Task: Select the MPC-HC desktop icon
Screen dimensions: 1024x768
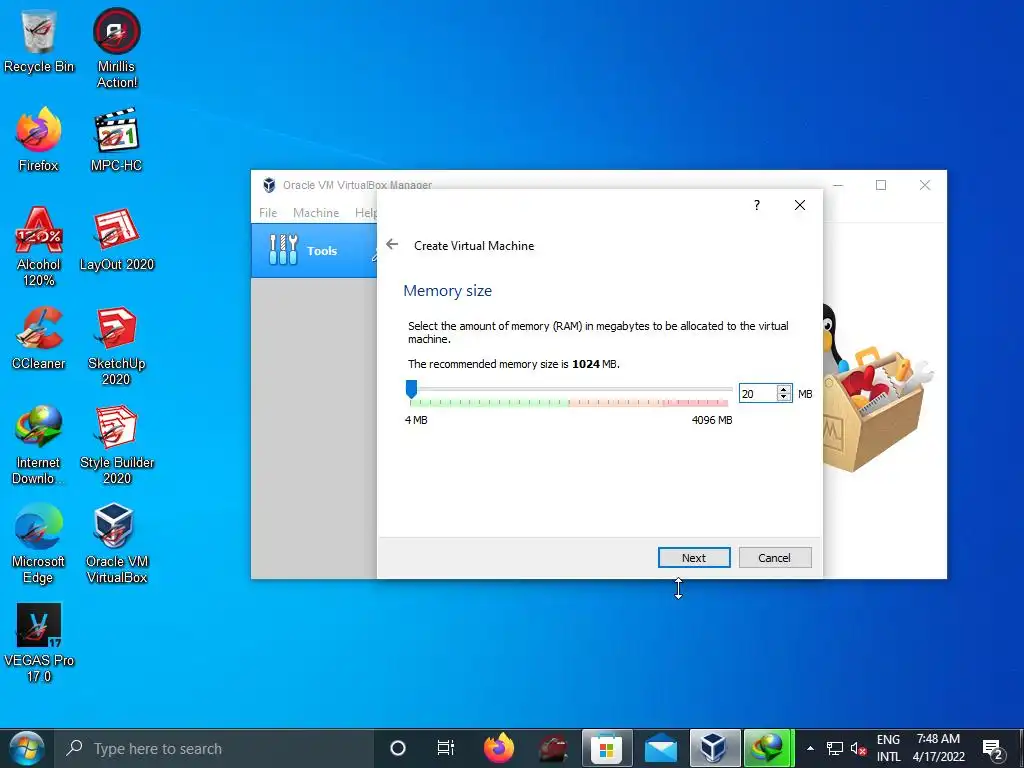Action: pyautogui.click(x=116, y=140)
